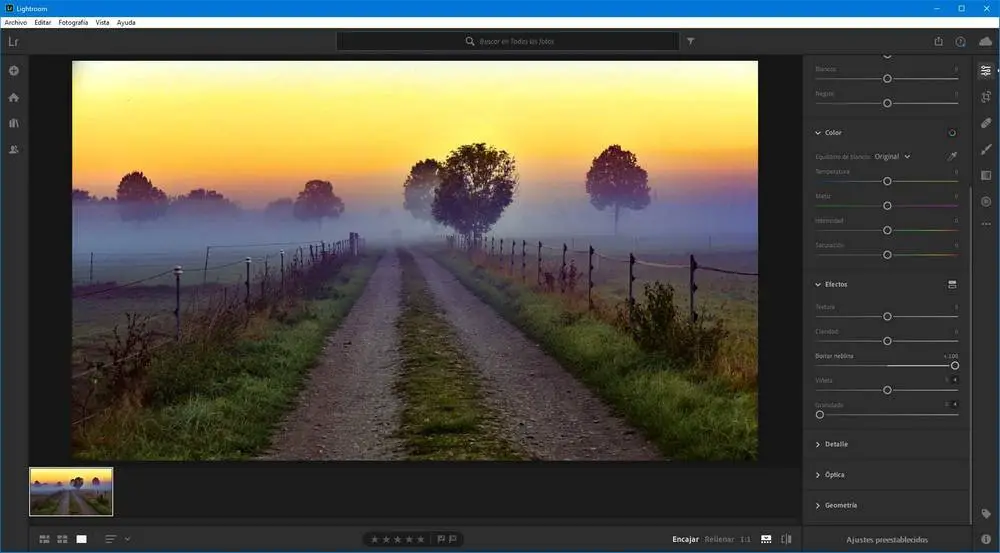Viewport: 1000px width, 553px height.
Task: Click the Share export icon
Action: [938, 41]
